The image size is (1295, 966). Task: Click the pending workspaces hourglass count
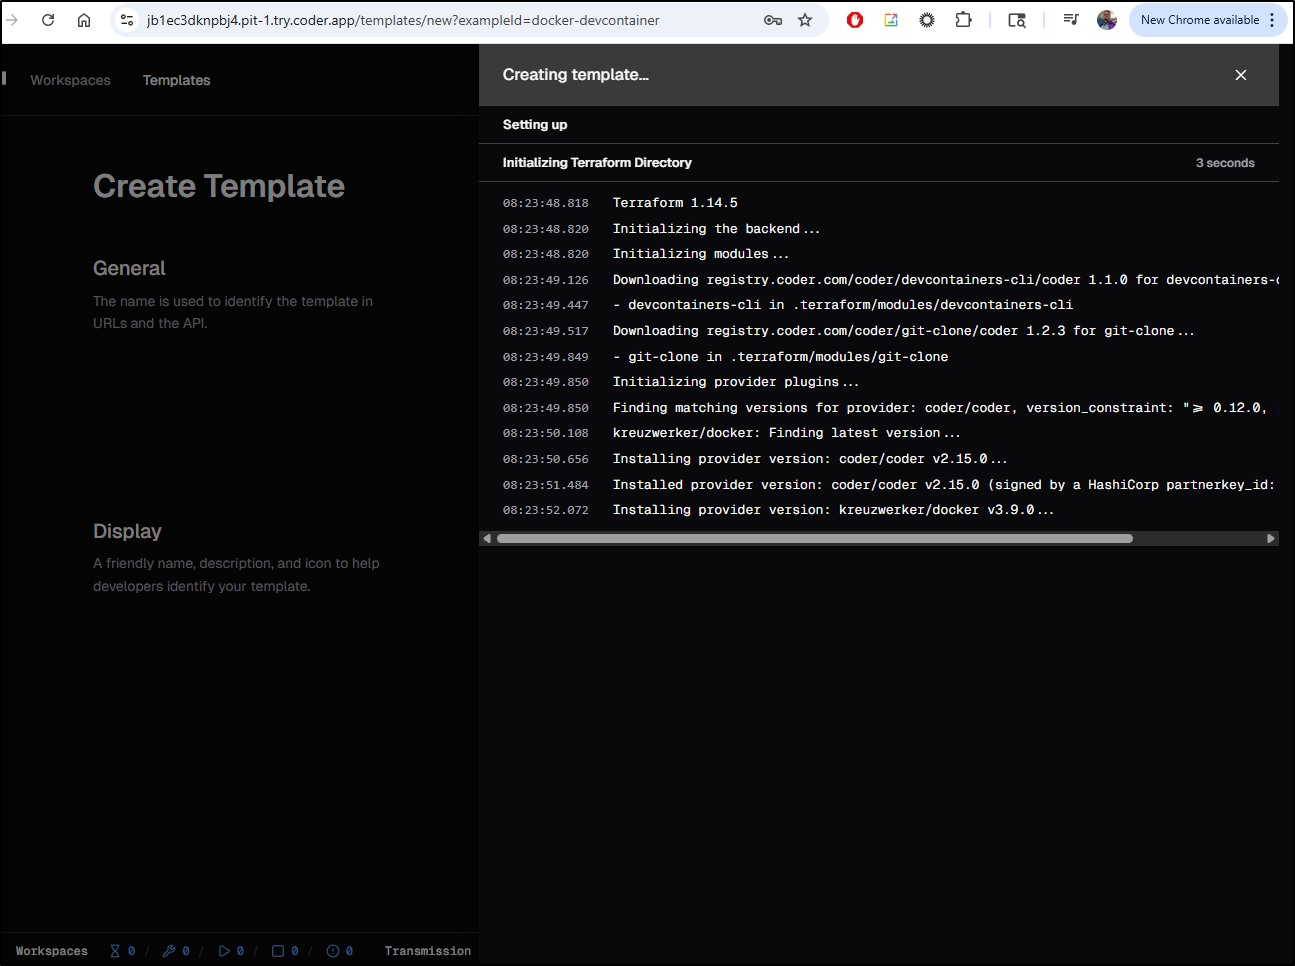coord(122,951)
